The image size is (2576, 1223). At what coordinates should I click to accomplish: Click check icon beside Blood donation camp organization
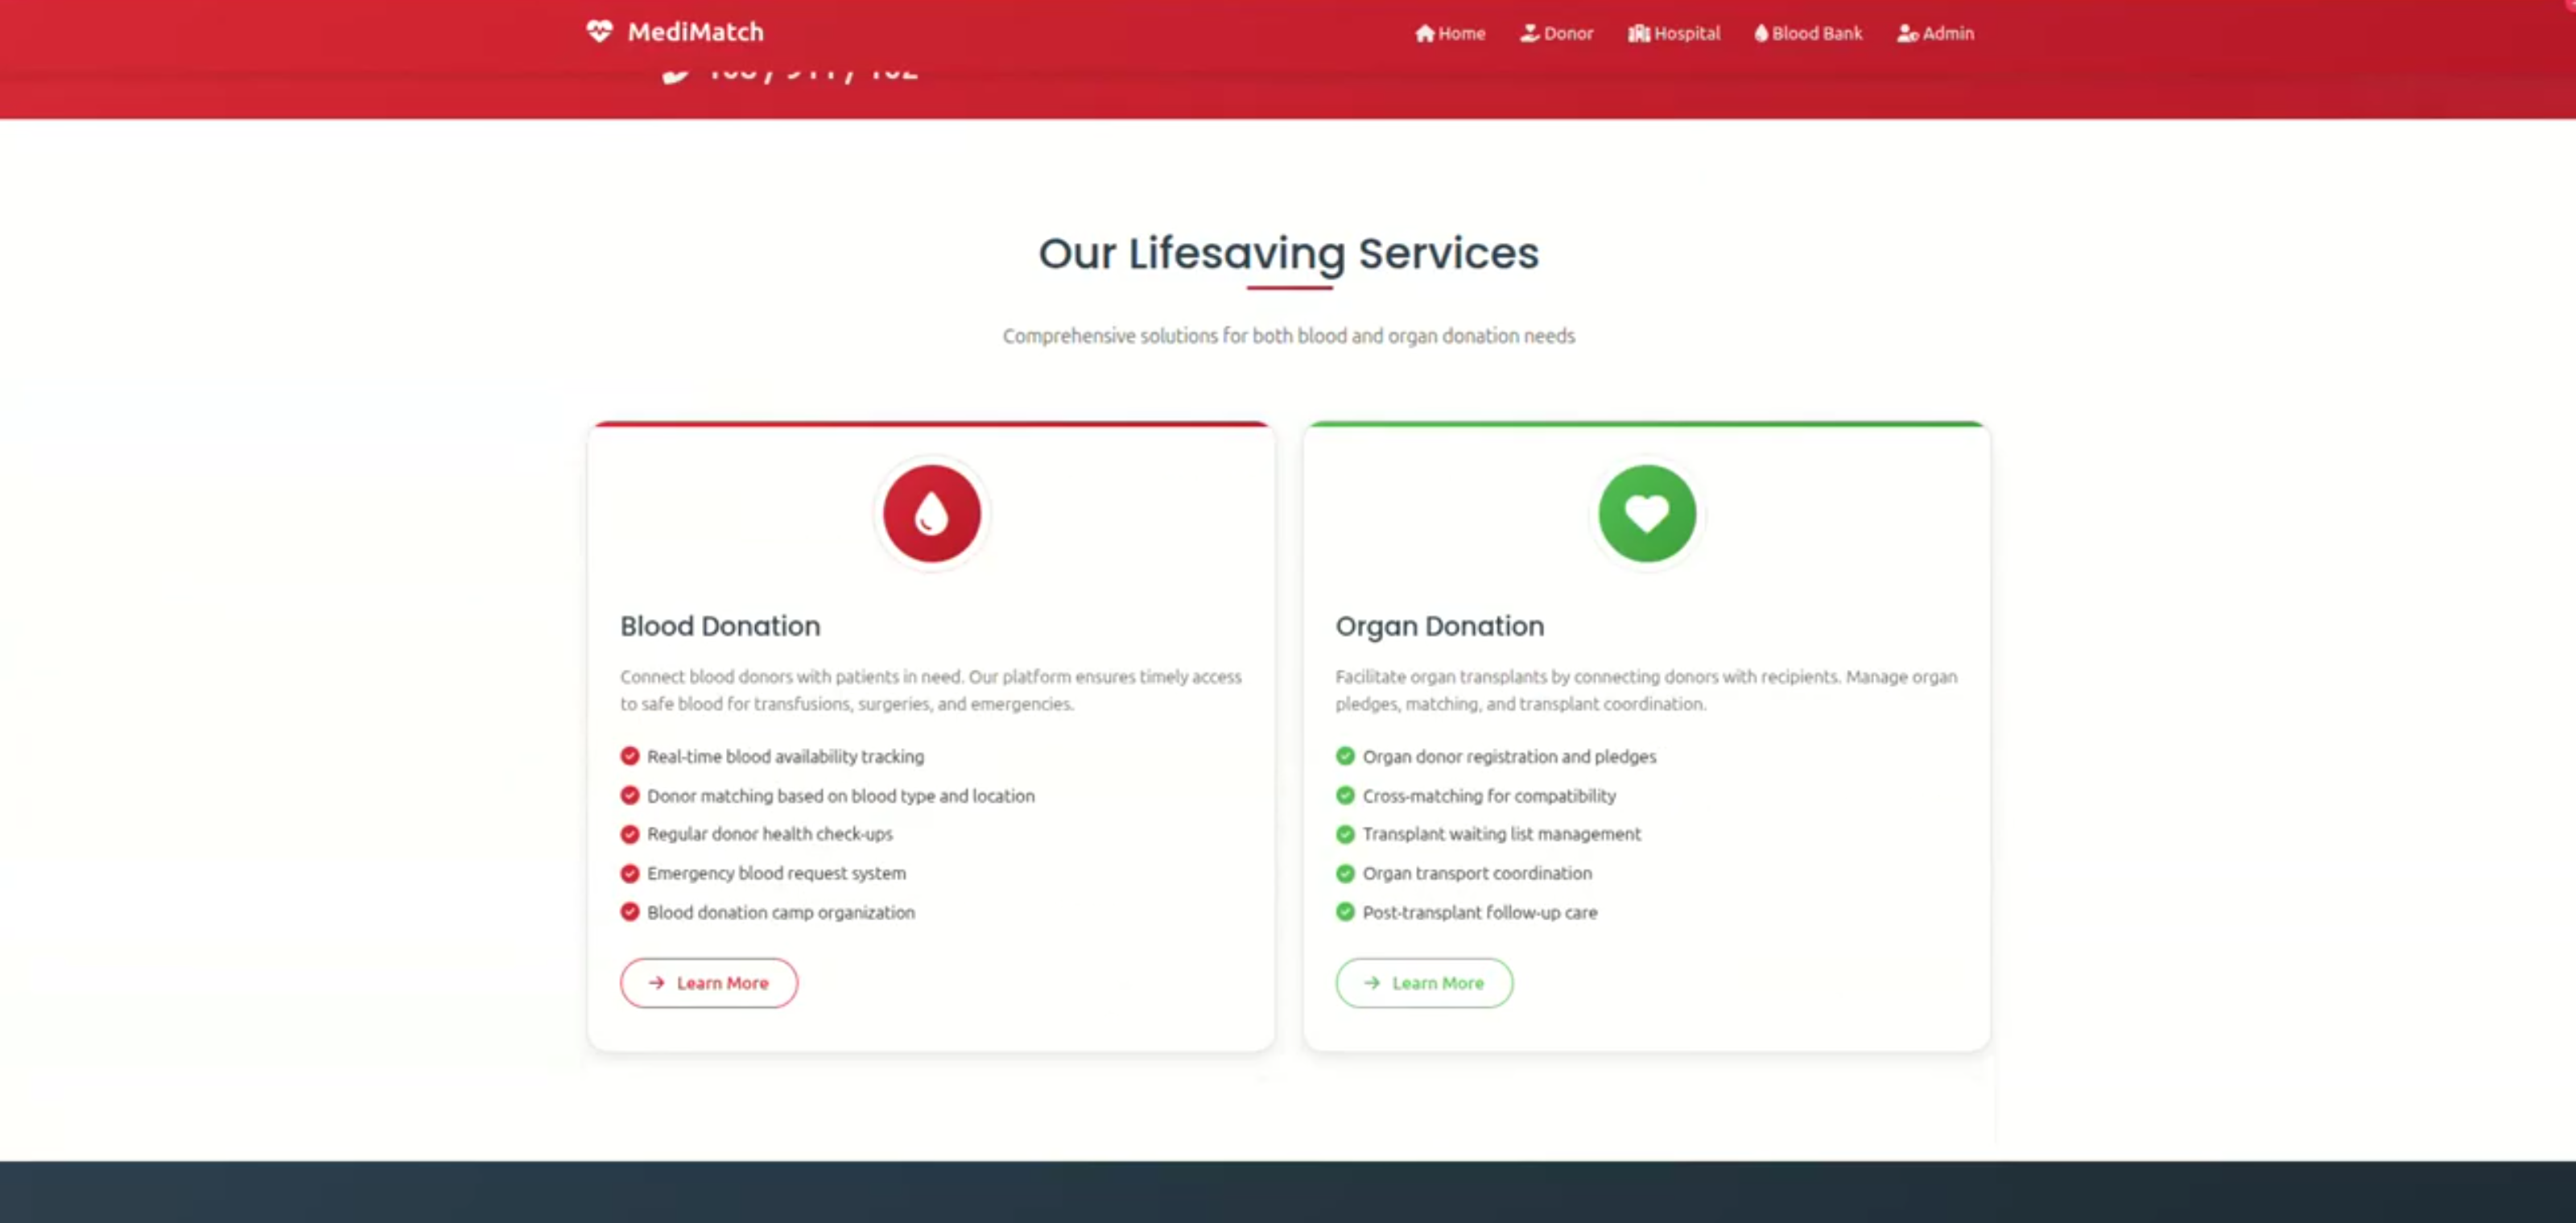630,912
